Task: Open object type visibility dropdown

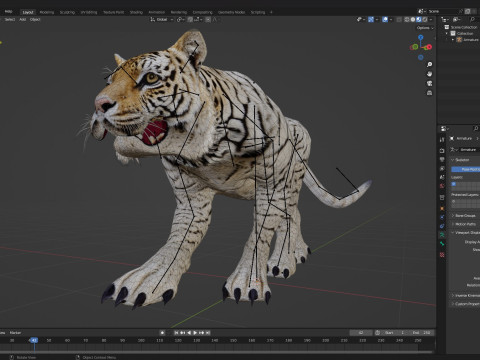Action: tap(361, 20)
